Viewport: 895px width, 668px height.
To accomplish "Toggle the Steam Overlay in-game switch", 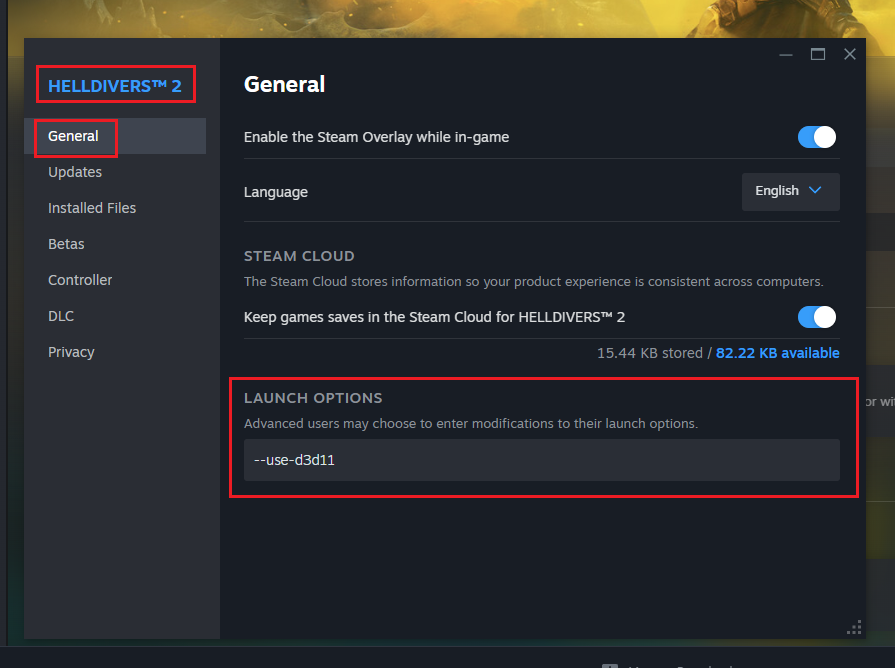I will (816, 137).
